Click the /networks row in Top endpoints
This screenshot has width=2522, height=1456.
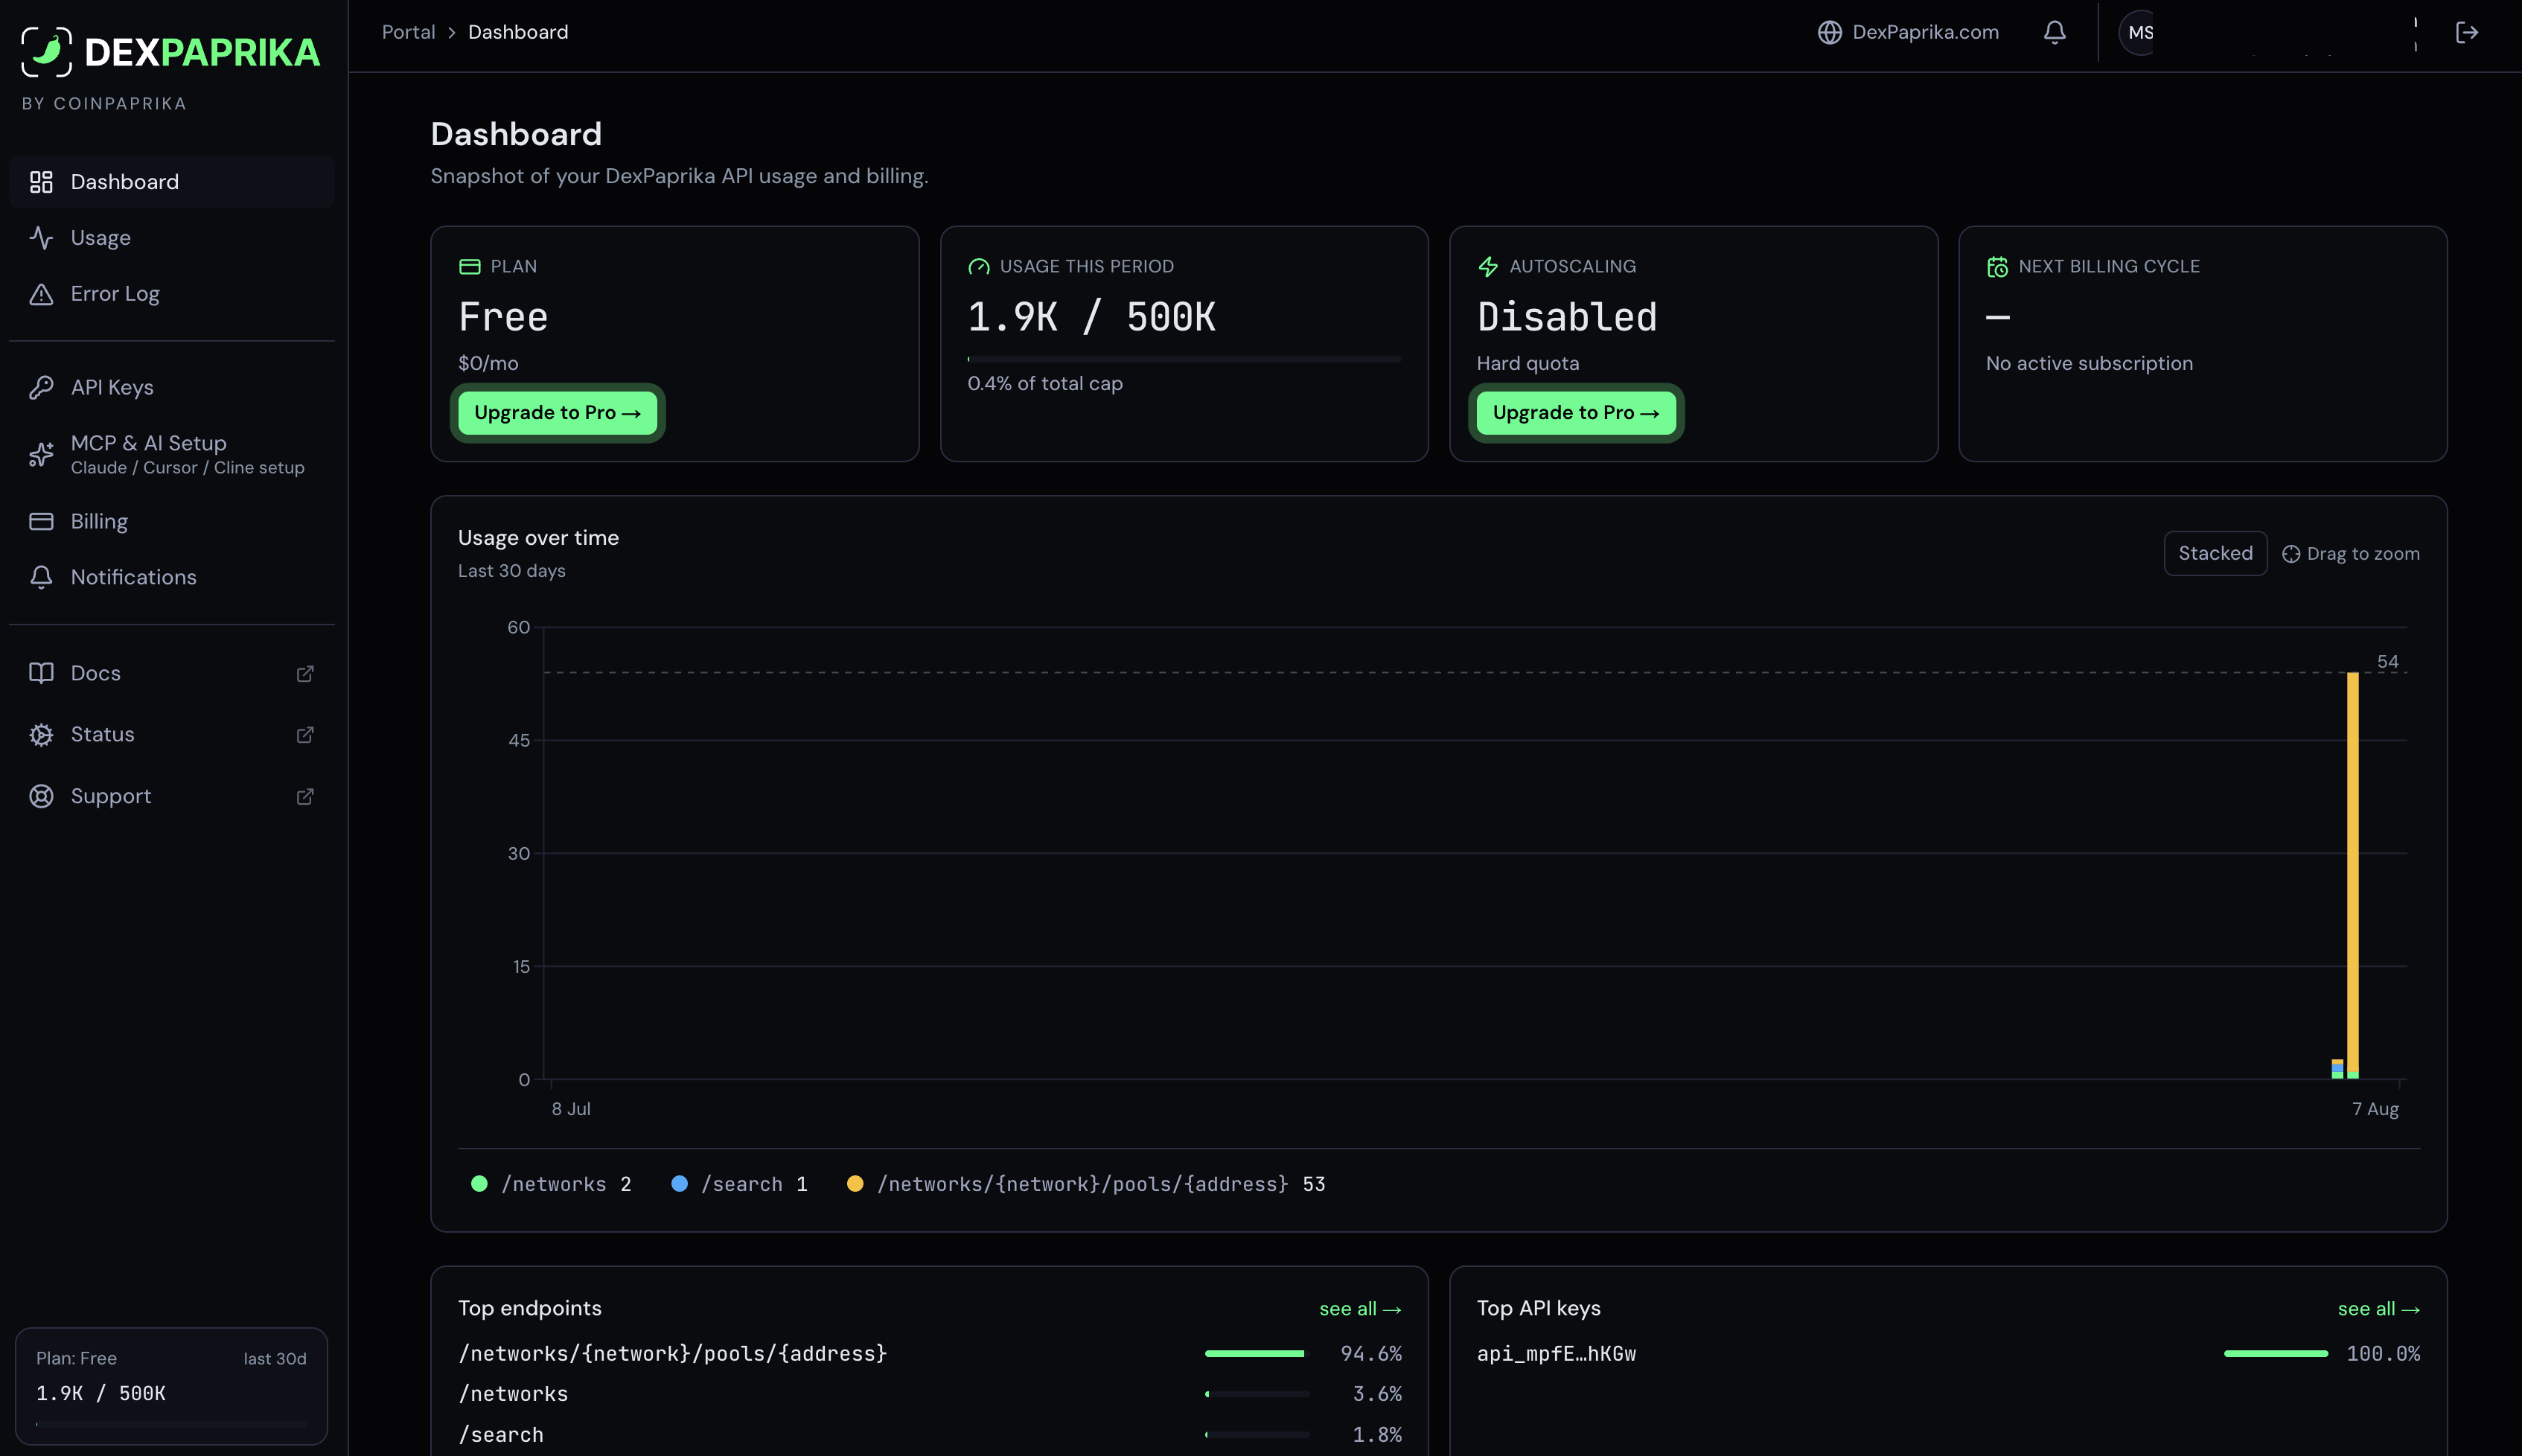(x=930, y=1394)
